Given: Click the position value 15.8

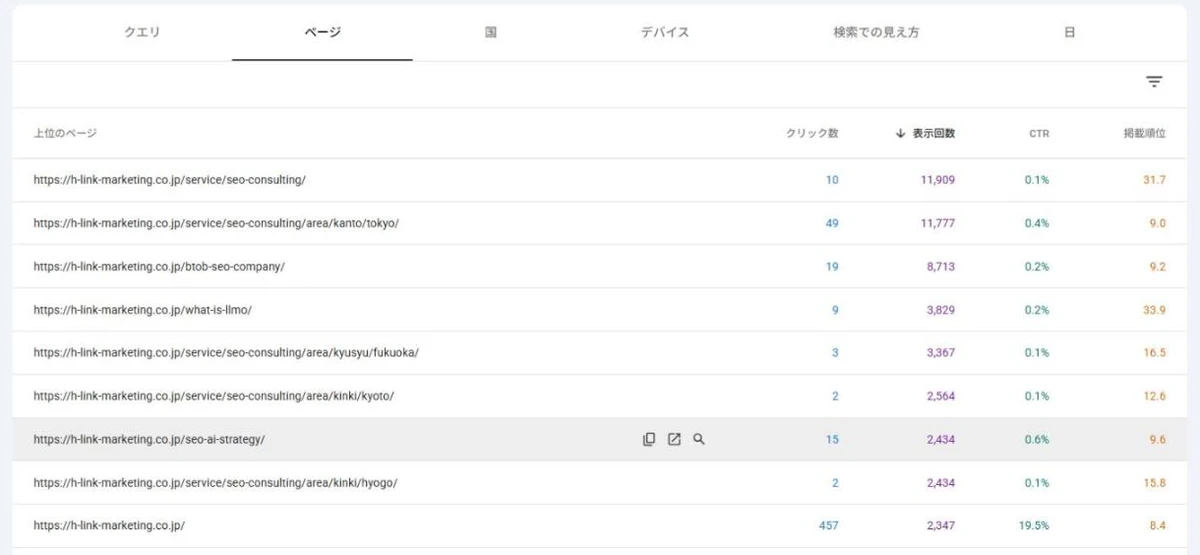Looking at the screenshot, I should pos(1155,482).
